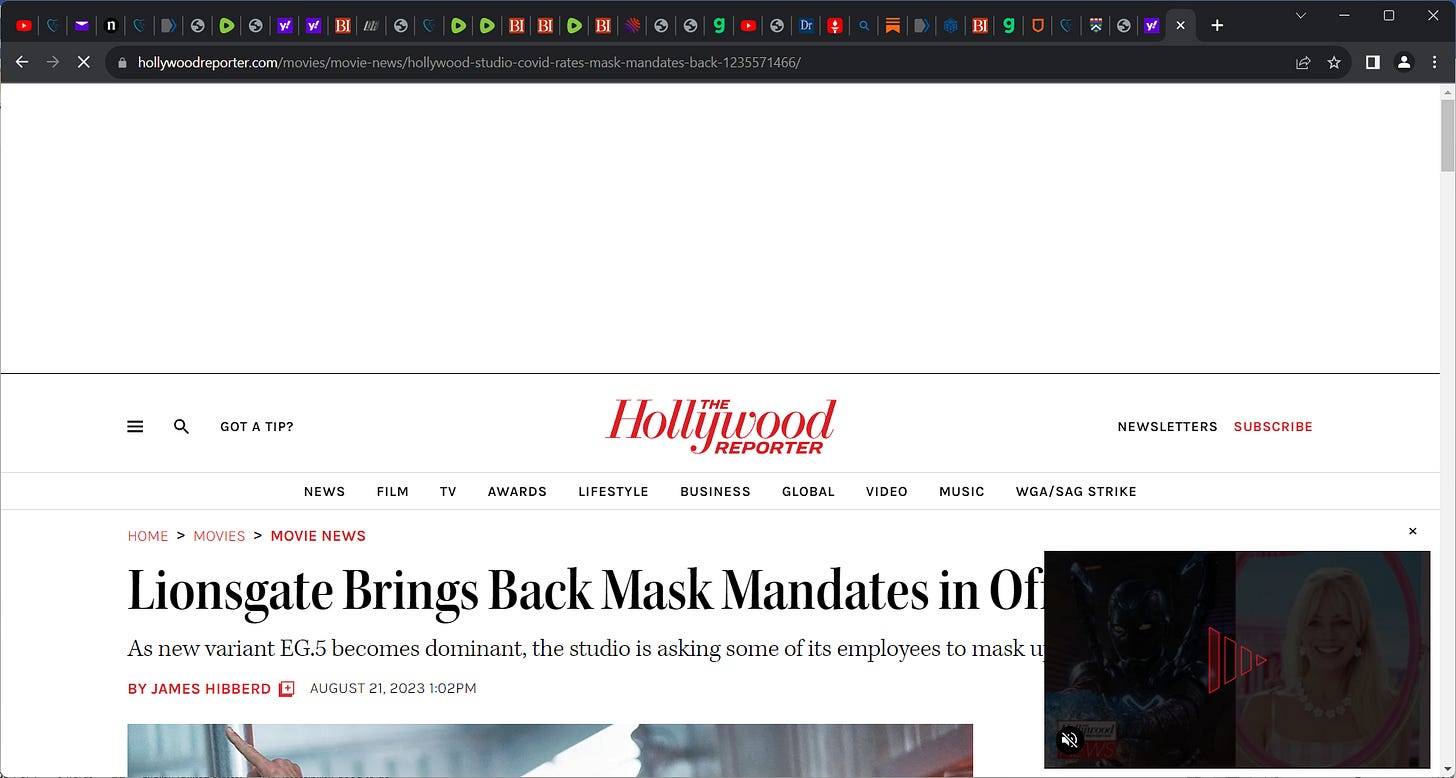
Task: Play the floating video preview
Action: pyautogui.click(x=1237, y=660)
